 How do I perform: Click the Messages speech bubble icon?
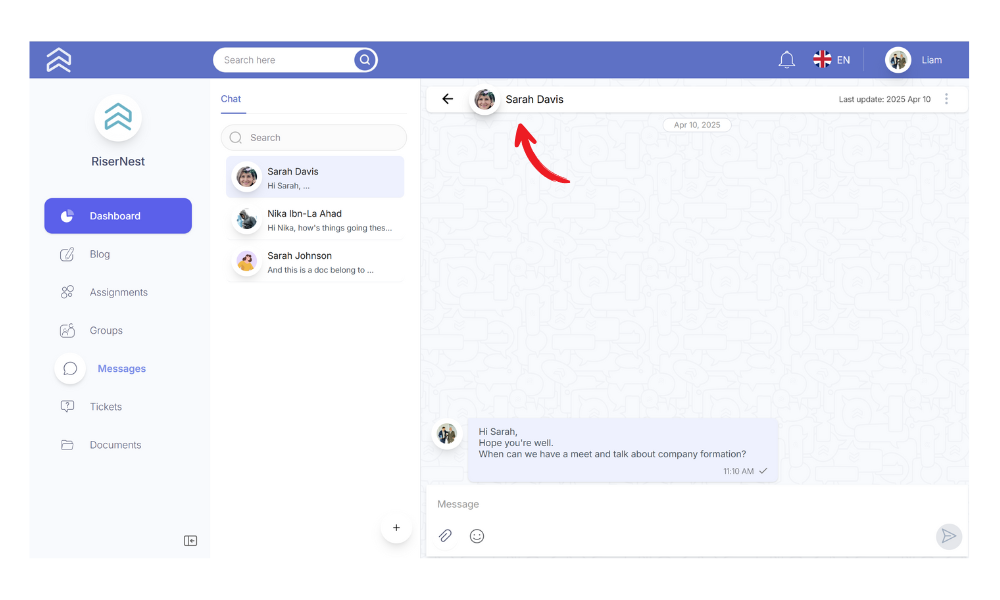click(70, 369)
